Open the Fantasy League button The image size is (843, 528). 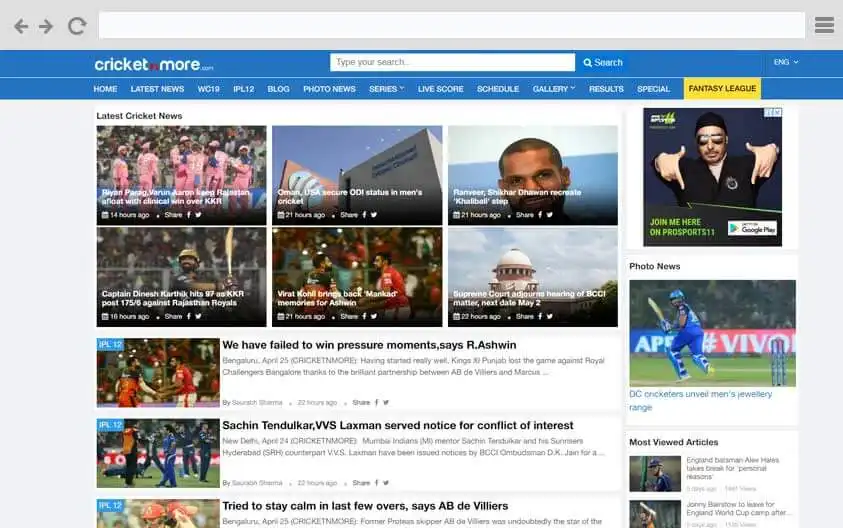[722, 89]
